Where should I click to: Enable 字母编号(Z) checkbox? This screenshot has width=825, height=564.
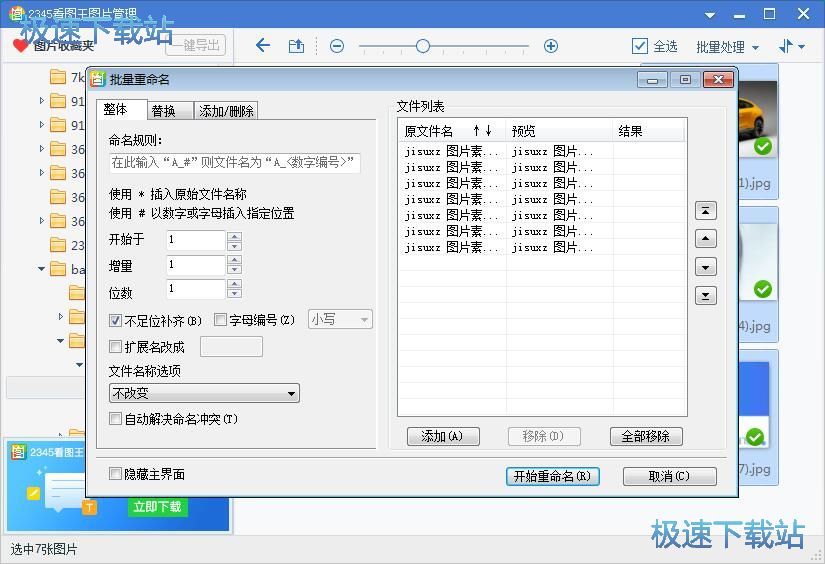[x=220, y=319]
